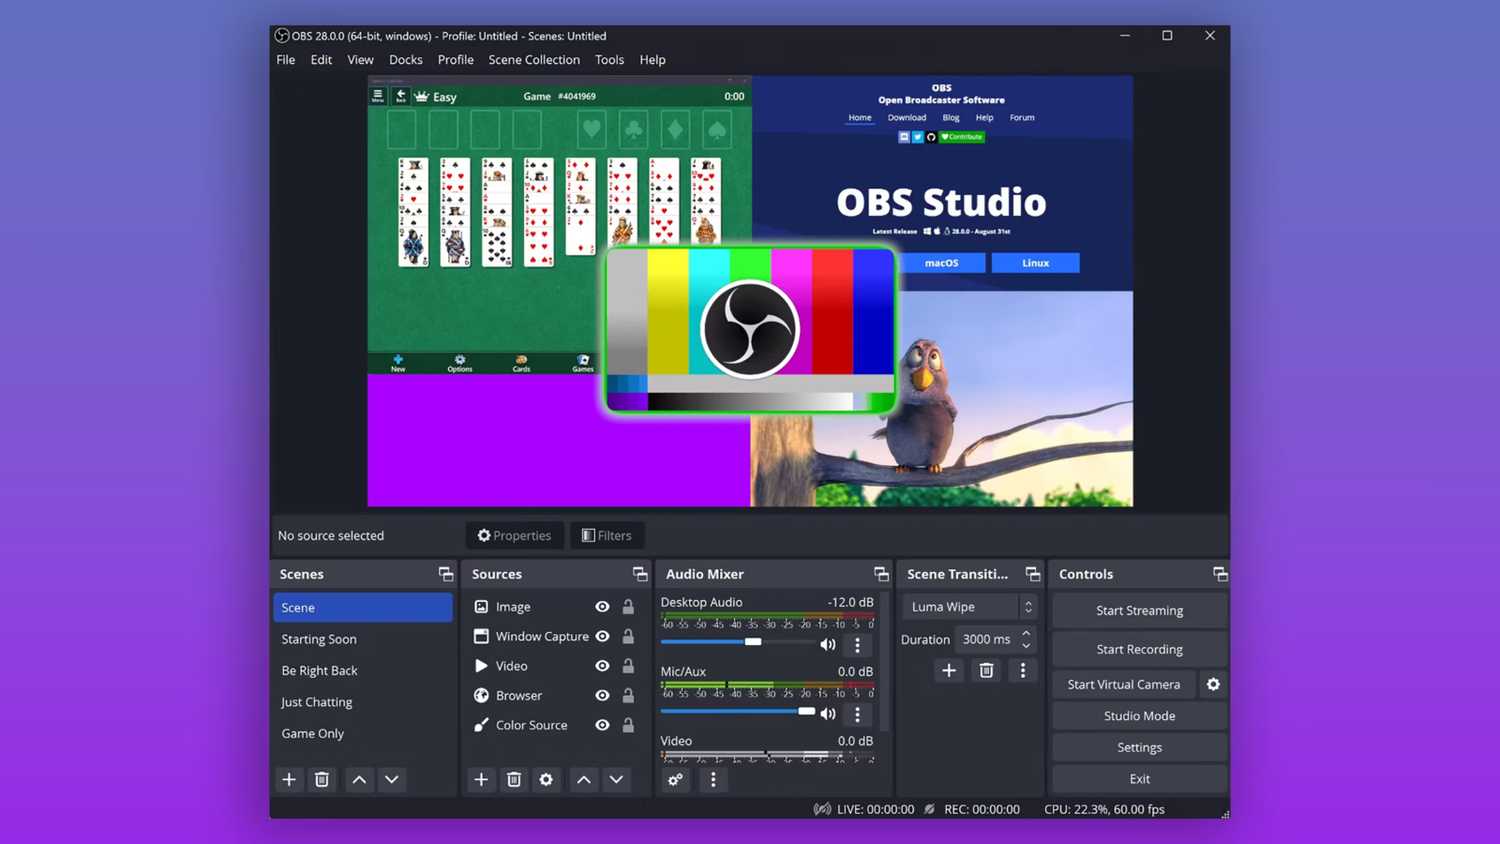Pop out the Scenes dock
Viewport: 1500px width, 844px height.
pos(446,574)
